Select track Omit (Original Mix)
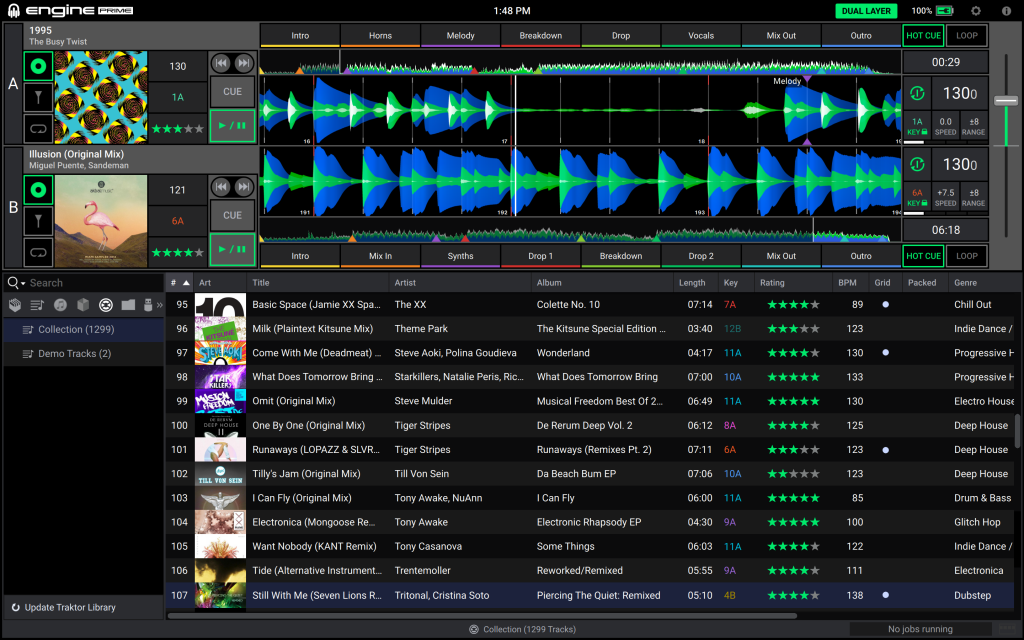1024x640 pixels. point(293,401)
